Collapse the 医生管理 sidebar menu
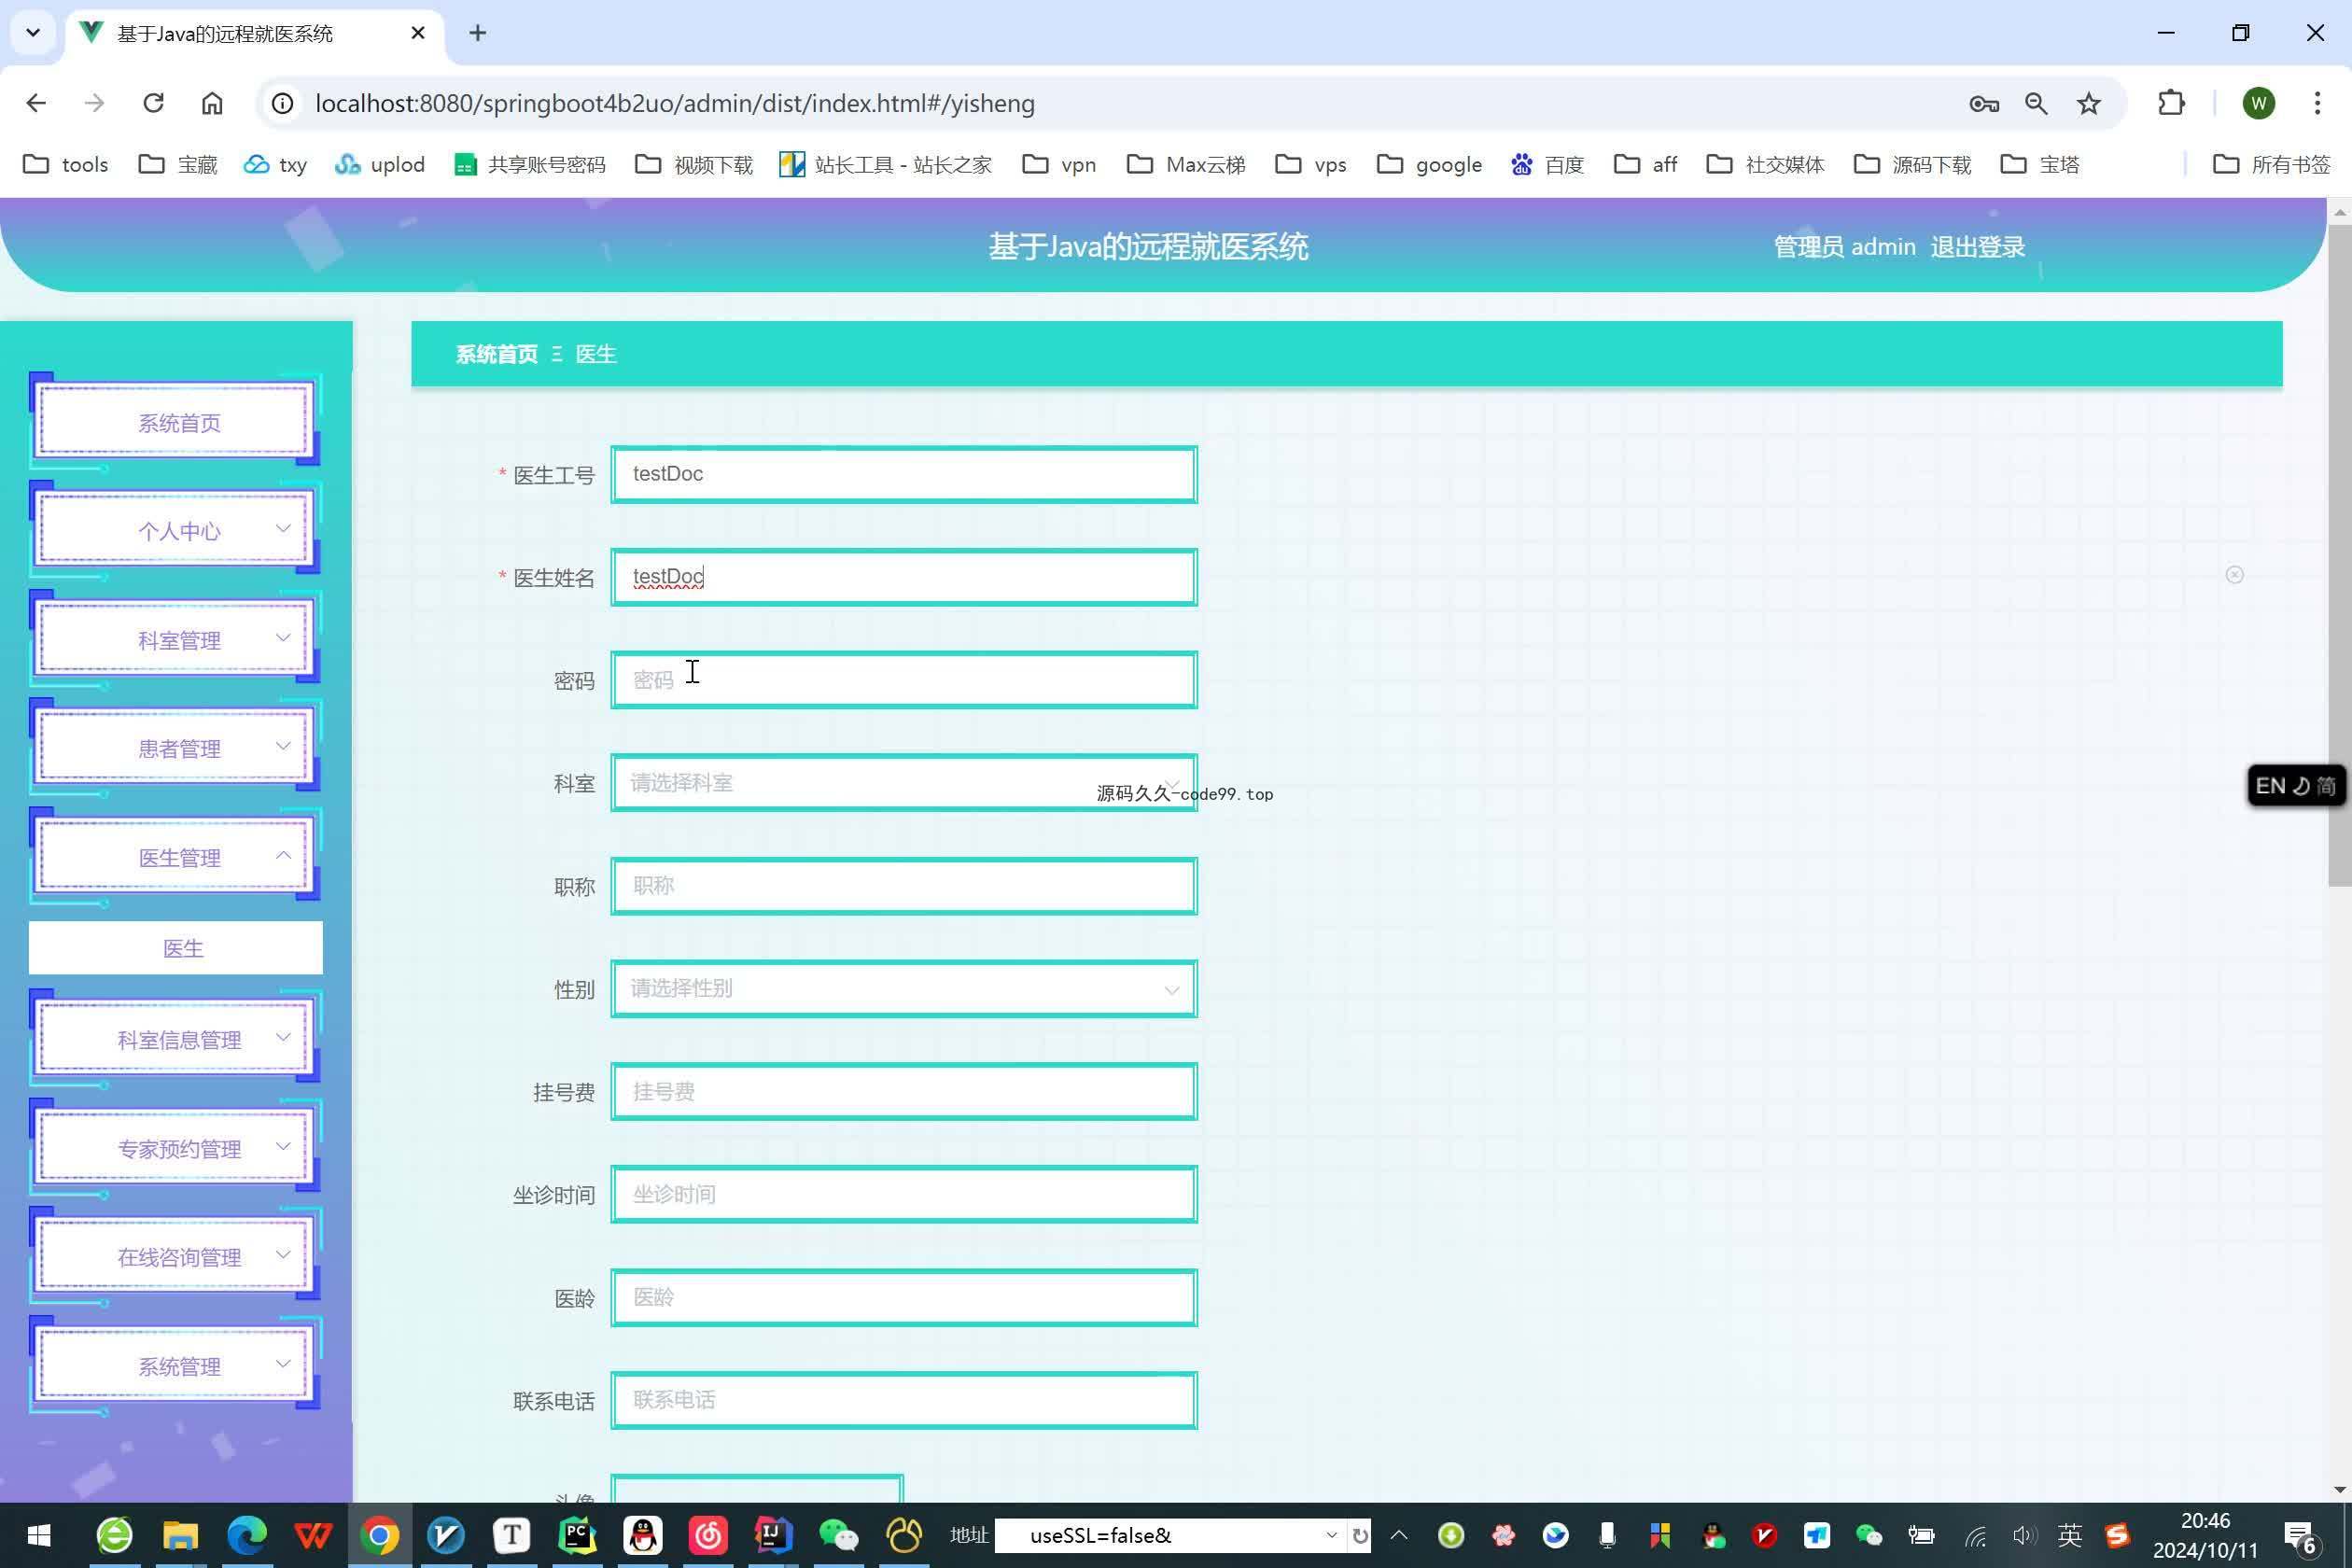 (x=175, y=857)
